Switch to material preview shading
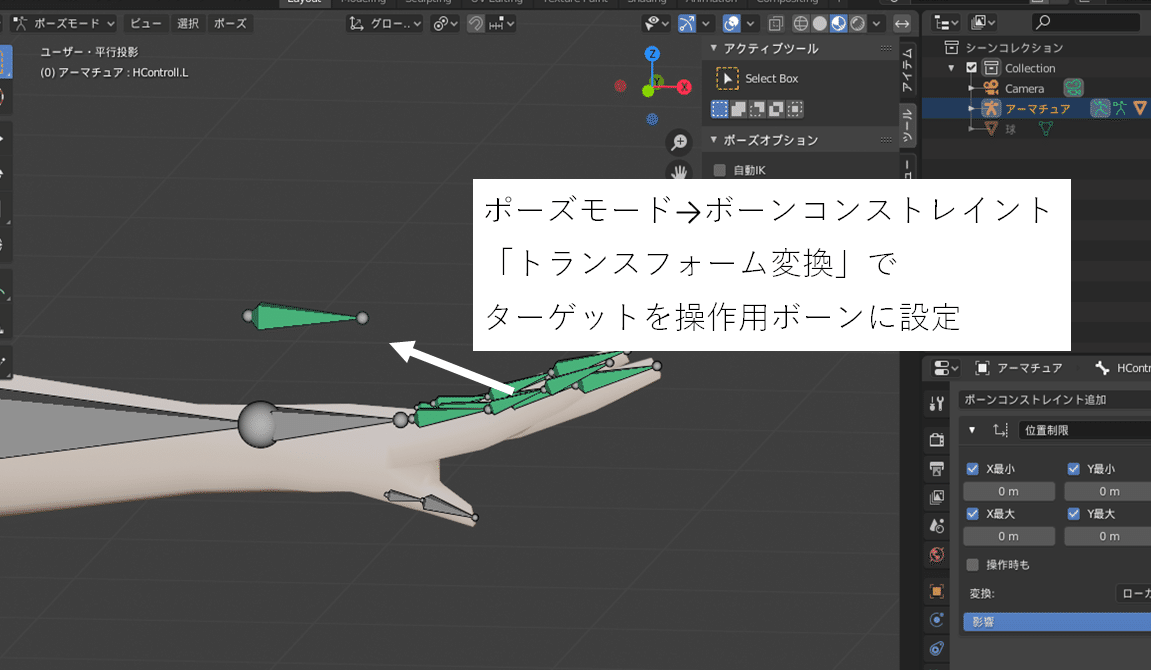This screenshot has width=1151, height=670. (x=838, y=23)
